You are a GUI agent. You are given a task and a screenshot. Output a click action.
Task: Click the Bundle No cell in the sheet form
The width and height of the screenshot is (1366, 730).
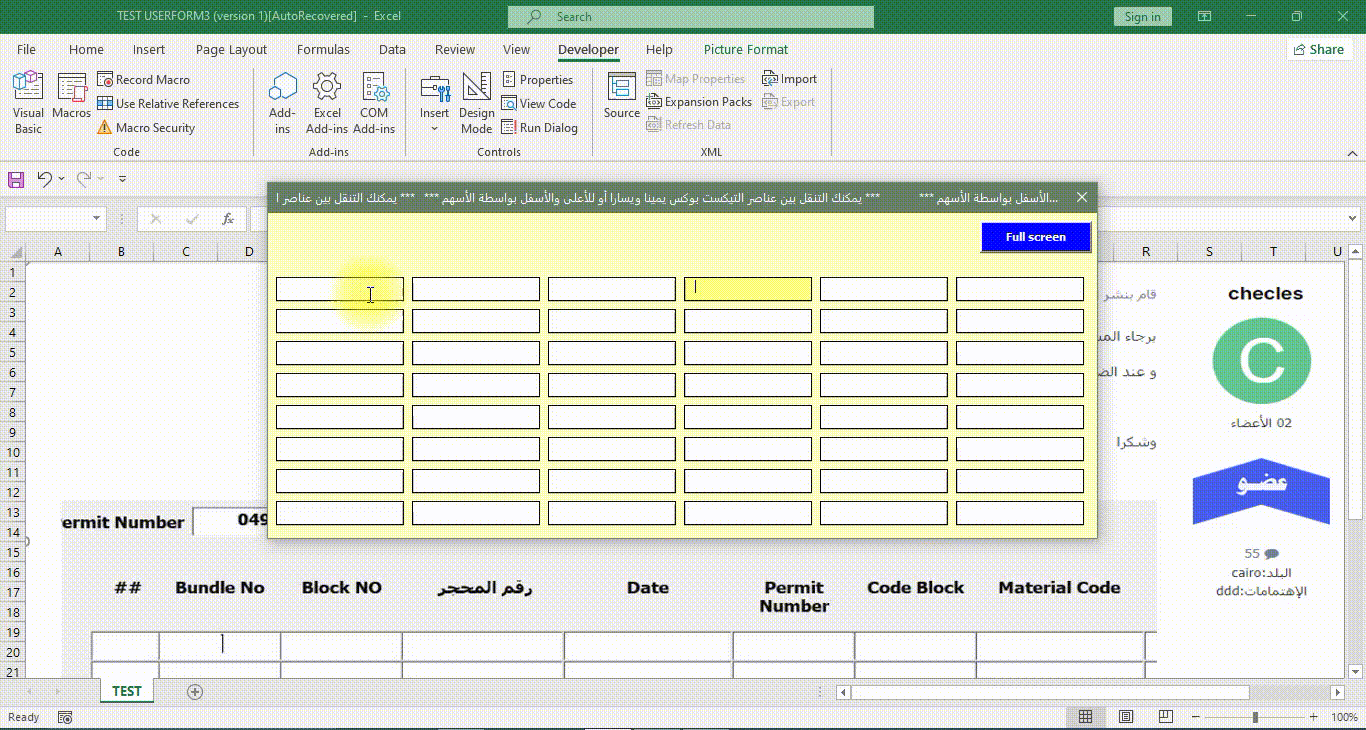(220, 646)
